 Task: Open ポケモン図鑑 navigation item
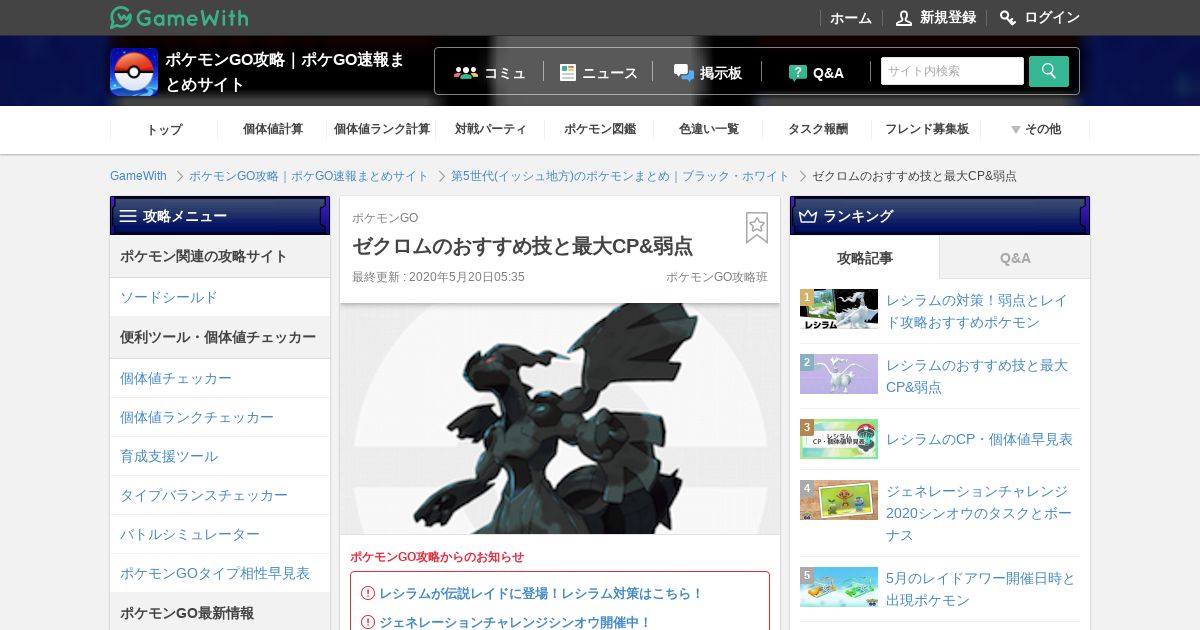point(600,129)
